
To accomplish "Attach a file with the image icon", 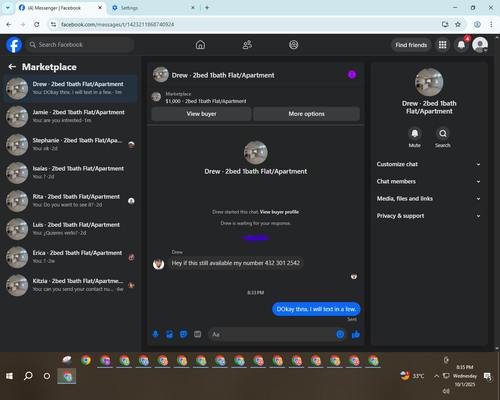I will point(169,334).
